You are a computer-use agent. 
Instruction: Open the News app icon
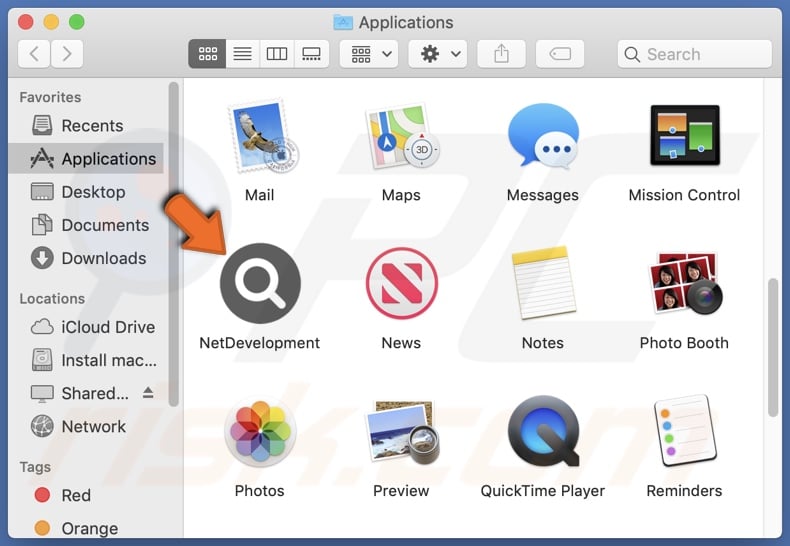point(402,283)
